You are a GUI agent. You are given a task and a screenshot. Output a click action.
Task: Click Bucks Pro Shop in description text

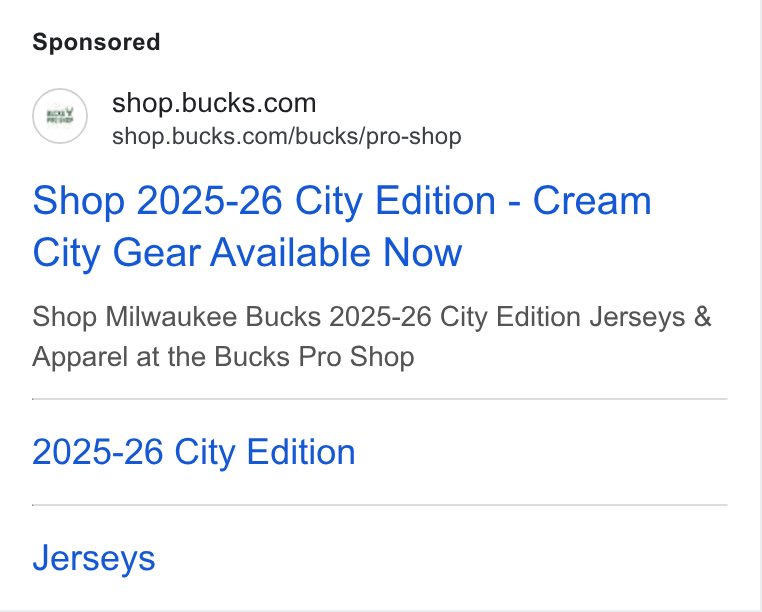pyautogui.click(x=314, y=357)
